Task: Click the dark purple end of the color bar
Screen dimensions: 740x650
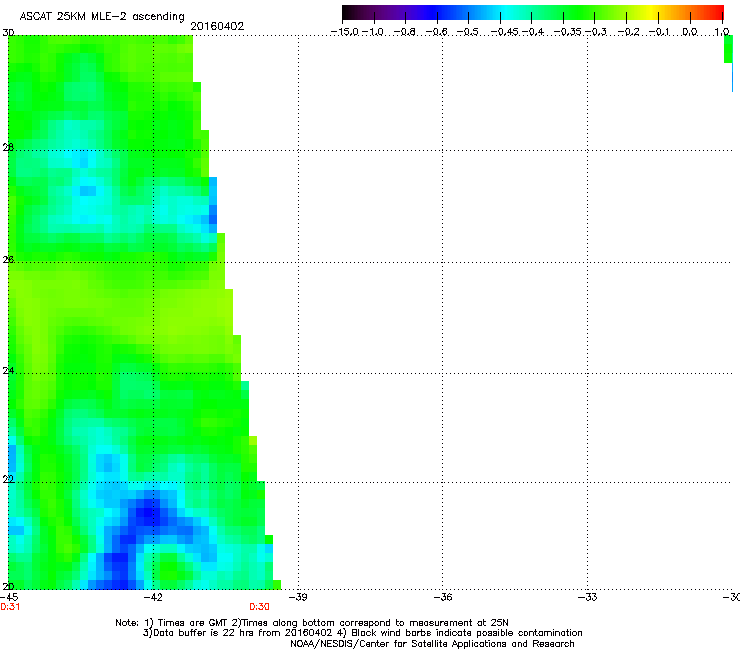Action: tap(352, 13)
